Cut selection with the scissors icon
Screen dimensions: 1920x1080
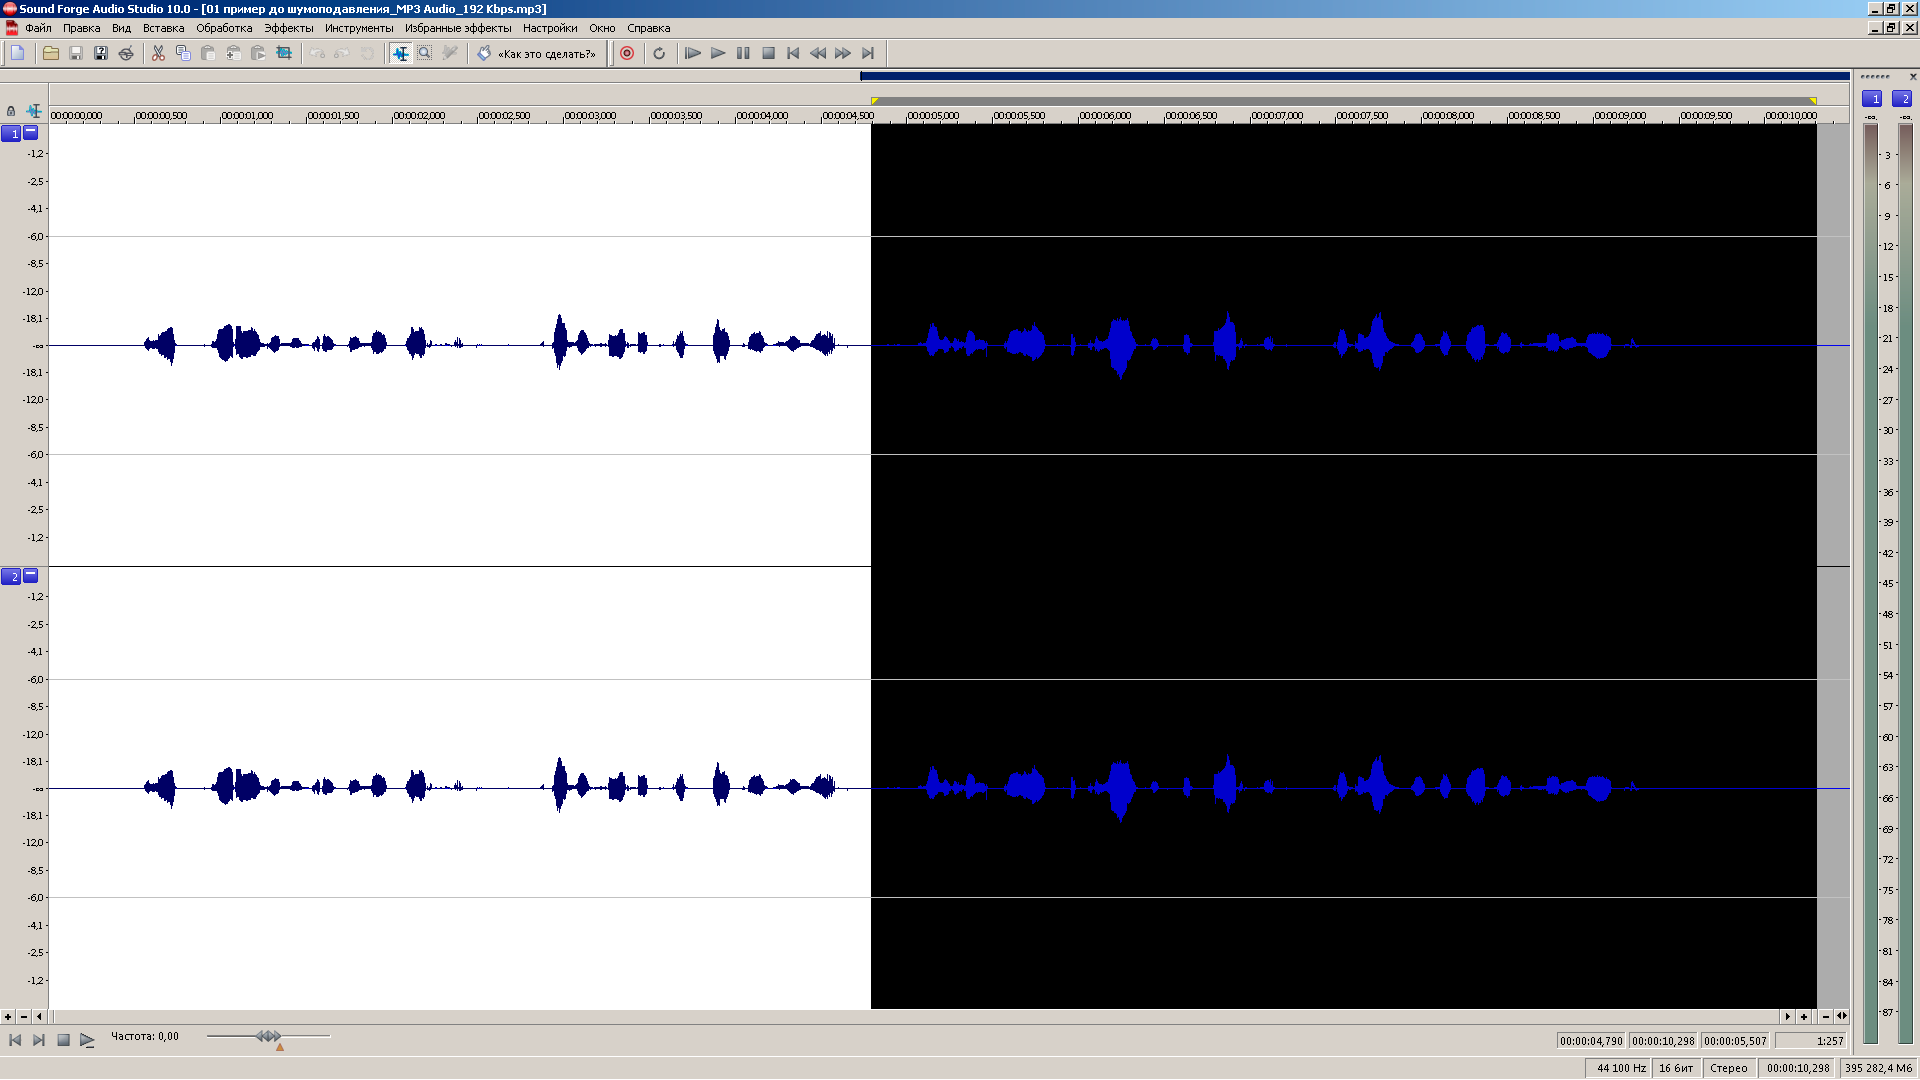click(158, 53)
